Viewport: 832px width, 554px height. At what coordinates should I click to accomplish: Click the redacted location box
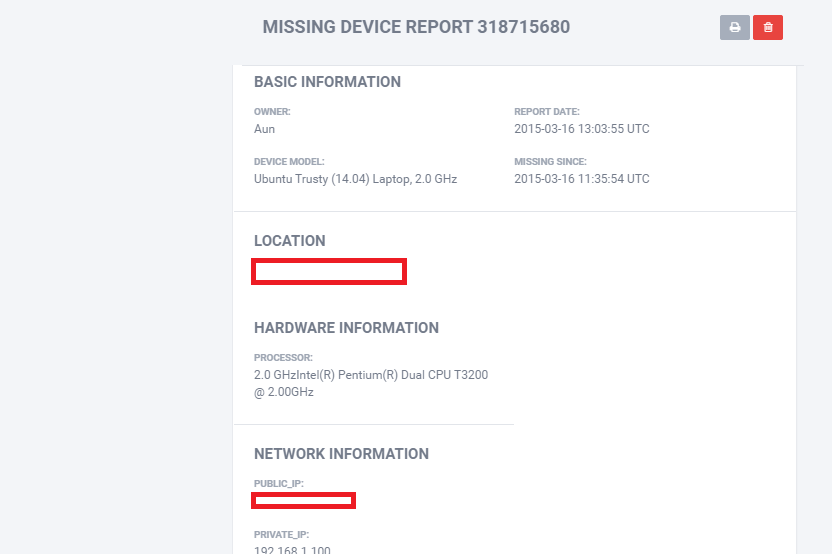[x=329, y=271]
